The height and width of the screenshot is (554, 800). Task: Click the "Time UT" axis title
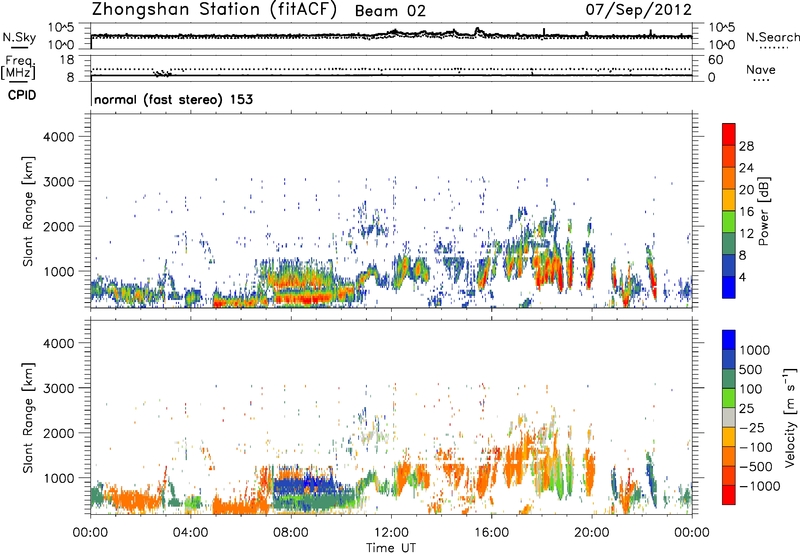point(391,548)
